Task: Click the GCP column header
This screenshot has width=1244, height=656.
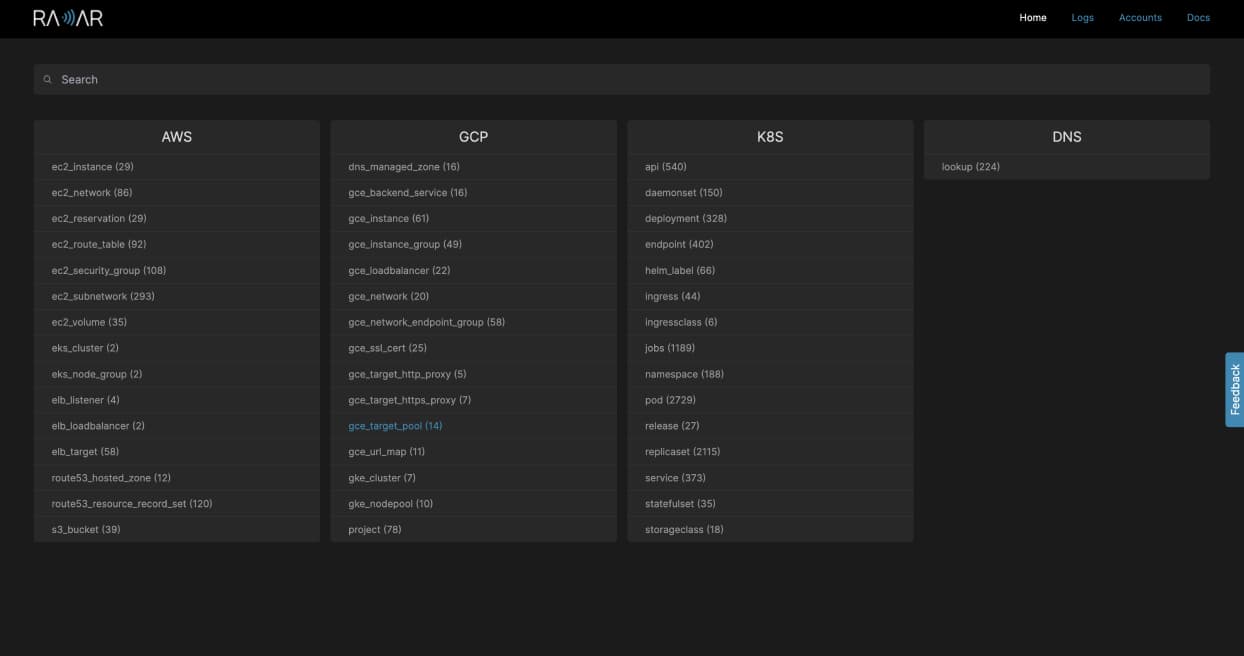Action: pos(473,137)
